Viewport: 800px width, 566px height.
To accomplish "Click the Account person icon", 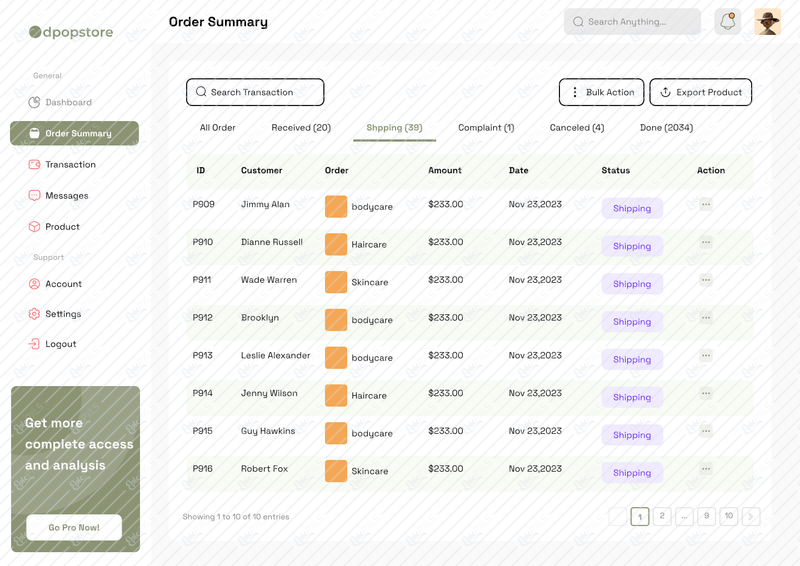I will click(34, 284).
